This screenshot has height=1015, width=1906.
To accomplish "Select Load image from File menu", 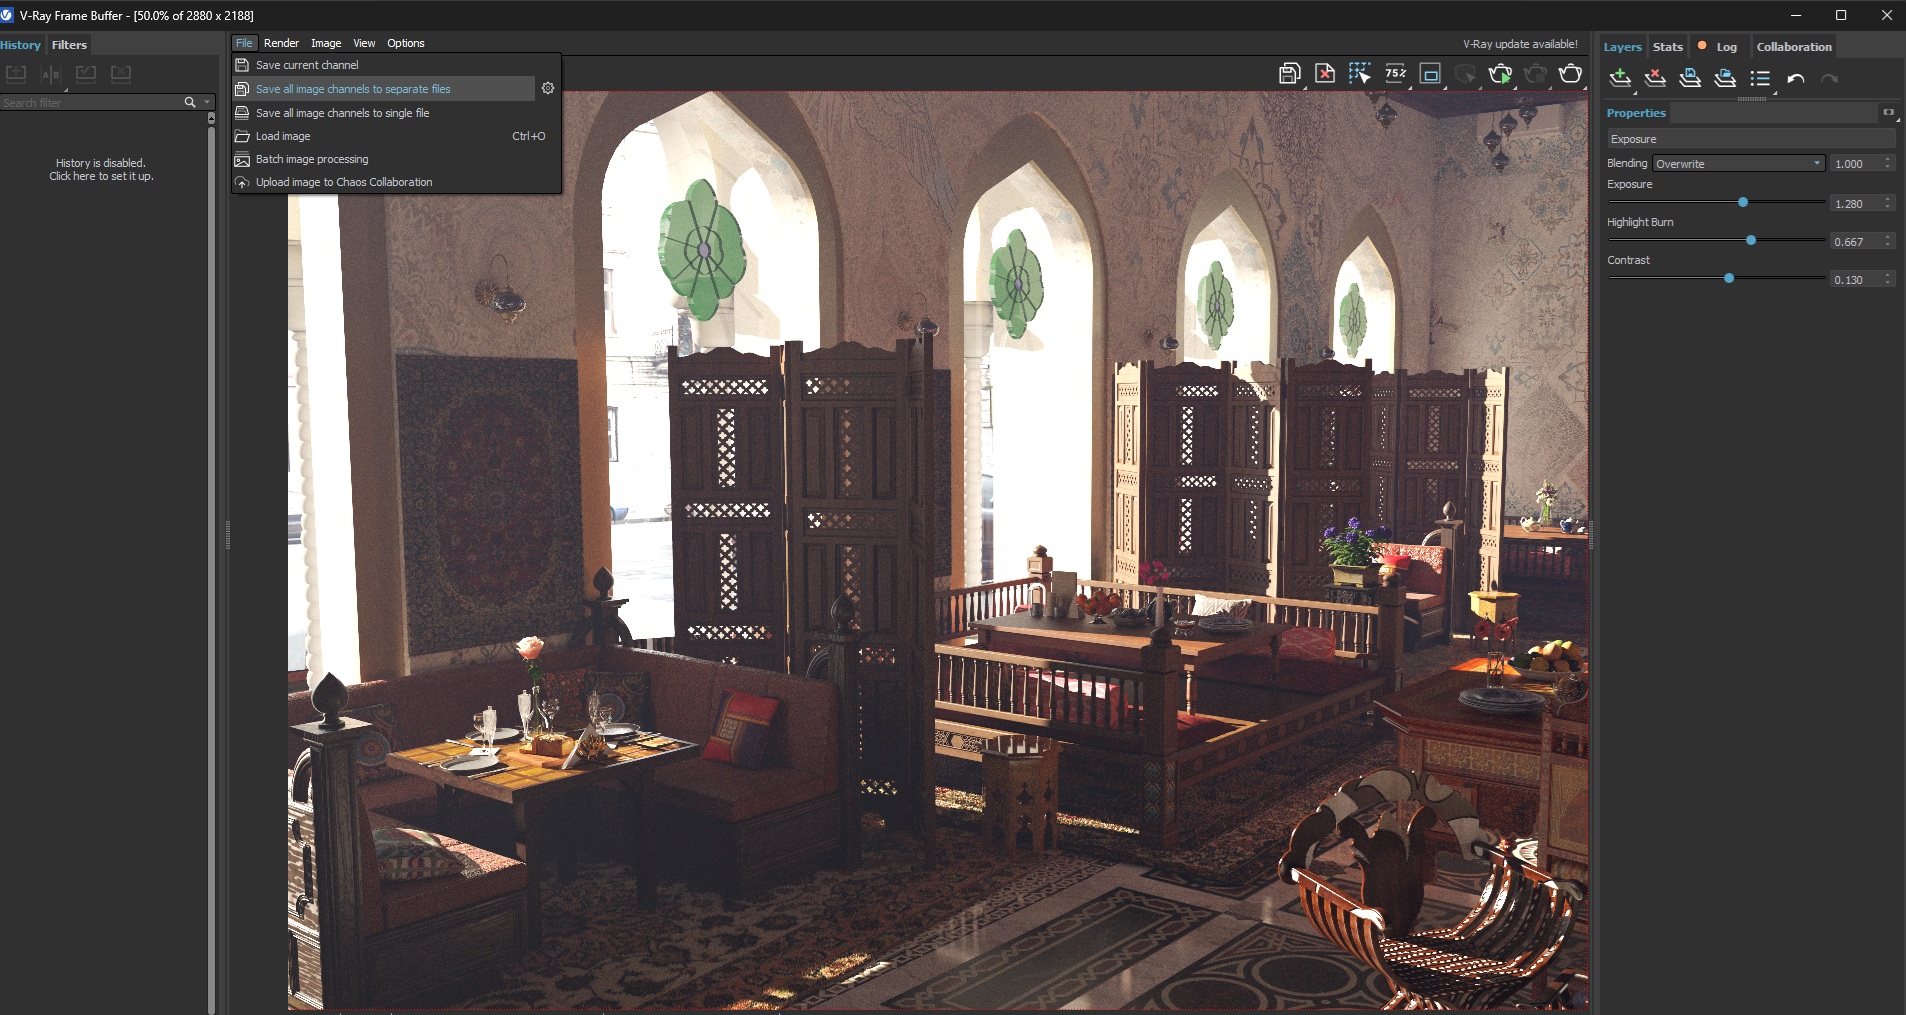I will tap(283, 136).
